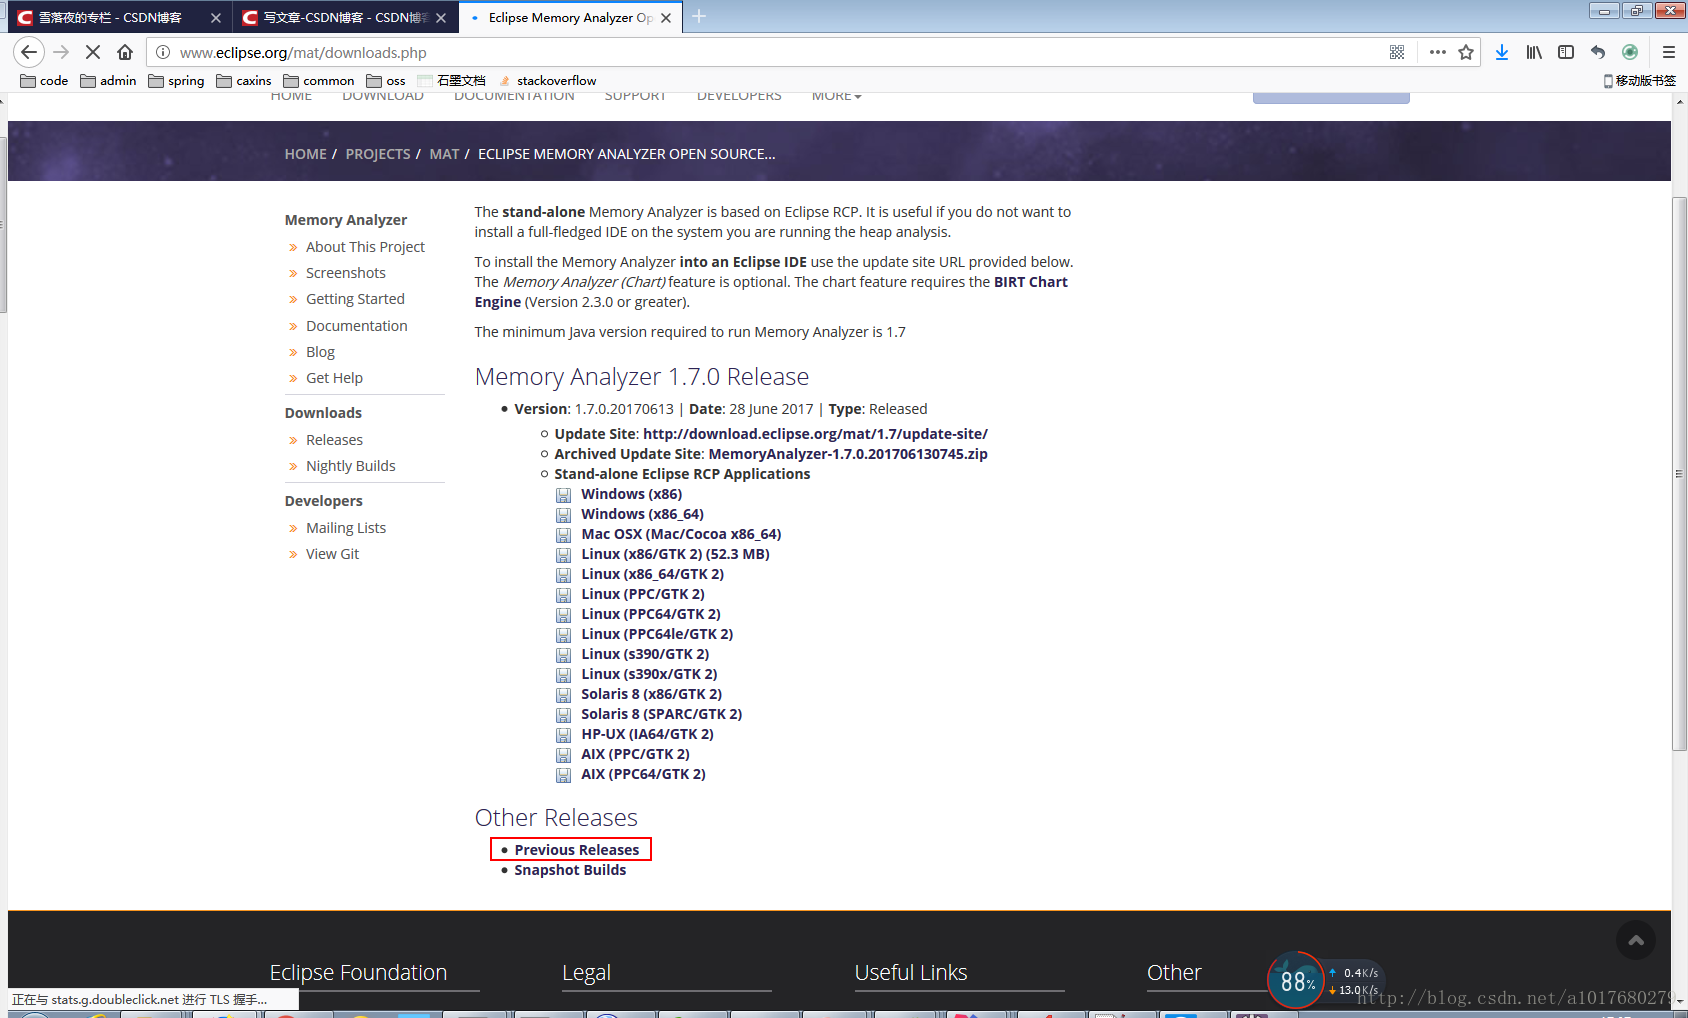Click the disk icon beside Mac OSX download

point(564,535)
